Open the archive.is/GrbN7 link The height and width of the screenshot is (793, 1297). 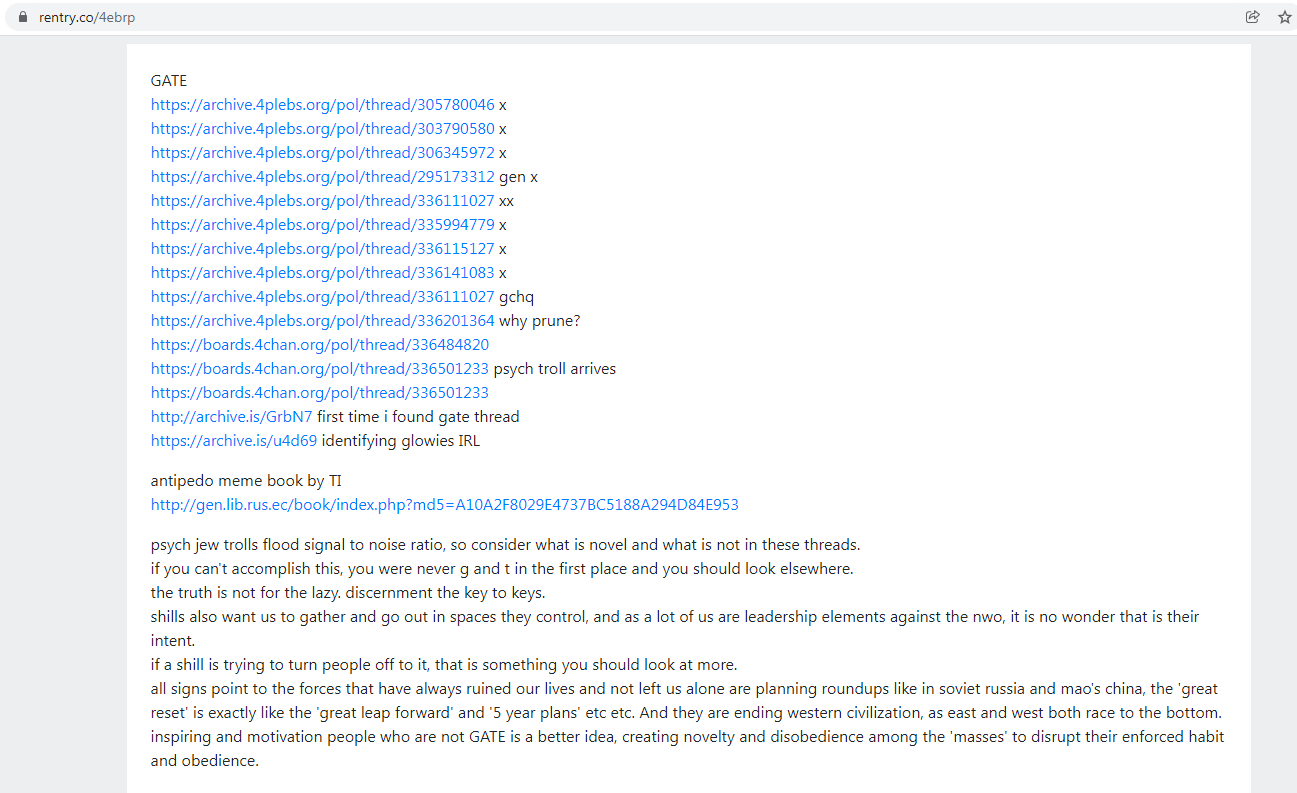(x=232, y=417)
